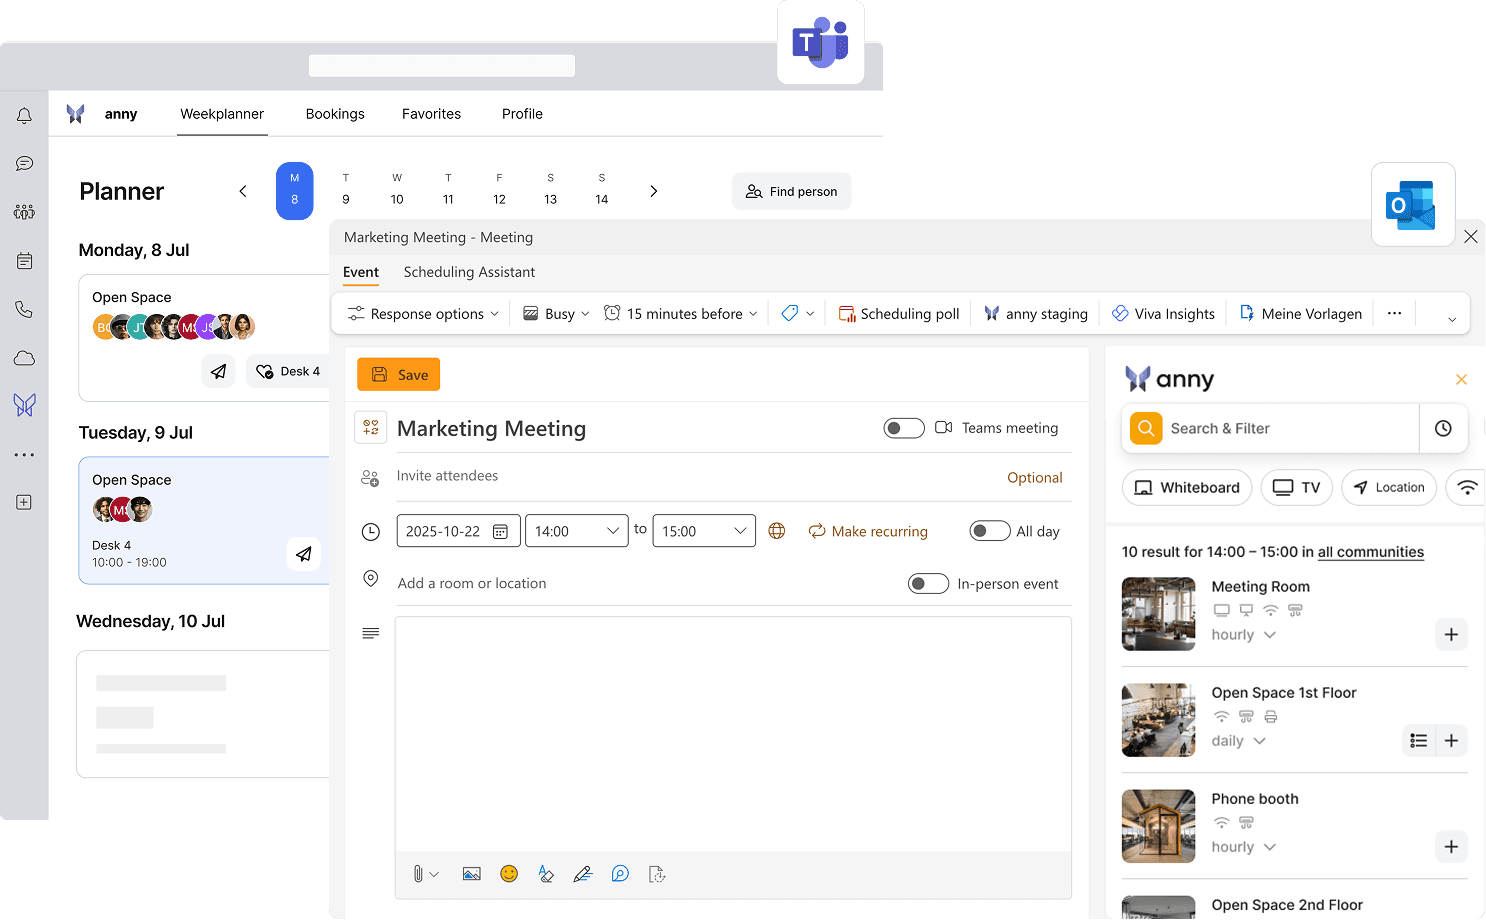
Task: Open the Busy status dropdown
Action: [x=554, y=313]
